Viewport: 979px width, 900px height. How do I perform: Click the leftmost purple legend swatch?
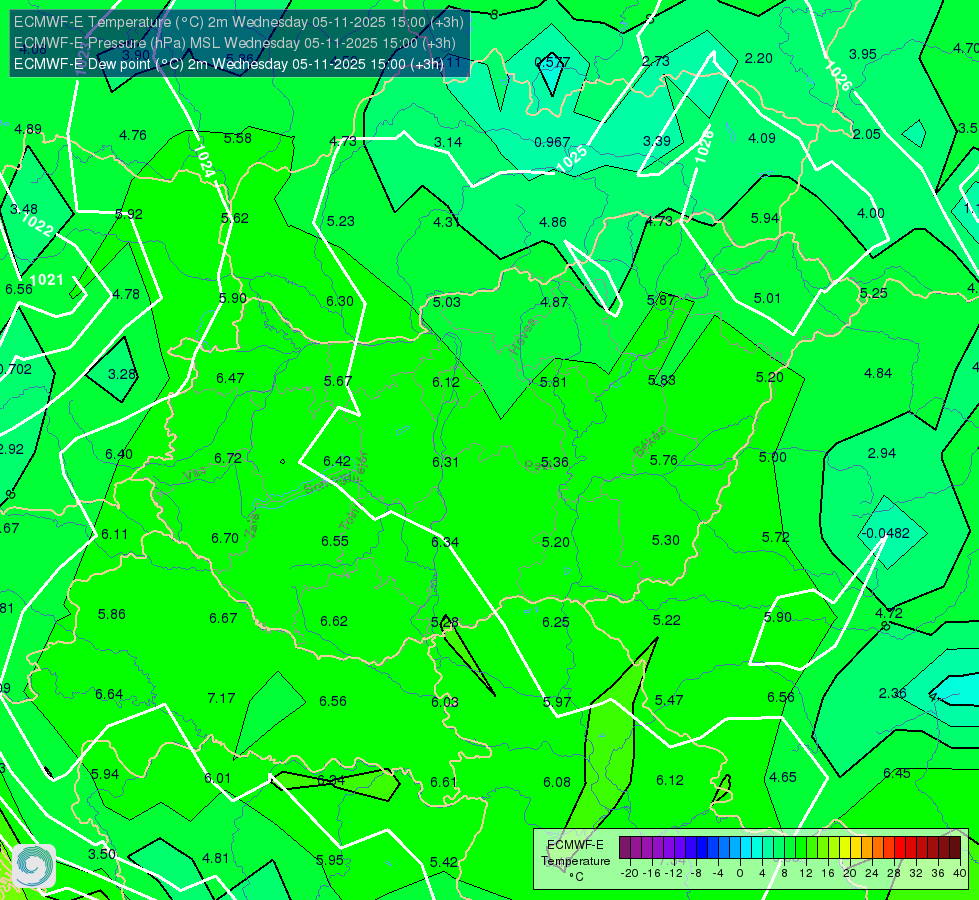[625, 848]
